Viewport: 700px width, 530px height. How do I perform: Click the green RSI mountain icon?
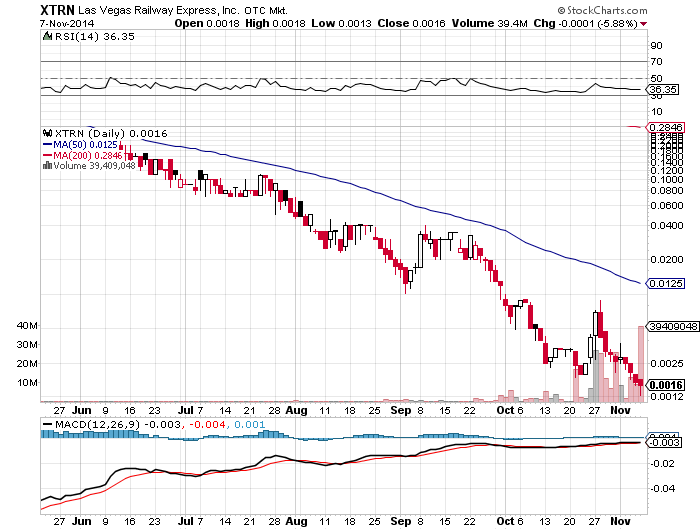click(47, 36)
